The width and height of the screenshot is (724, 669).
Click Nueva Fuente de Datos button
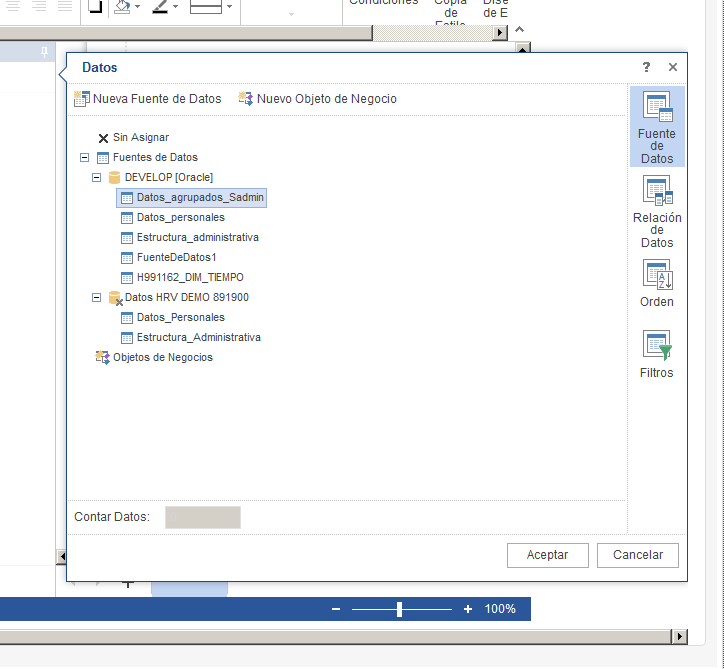(x=148, y=99)
